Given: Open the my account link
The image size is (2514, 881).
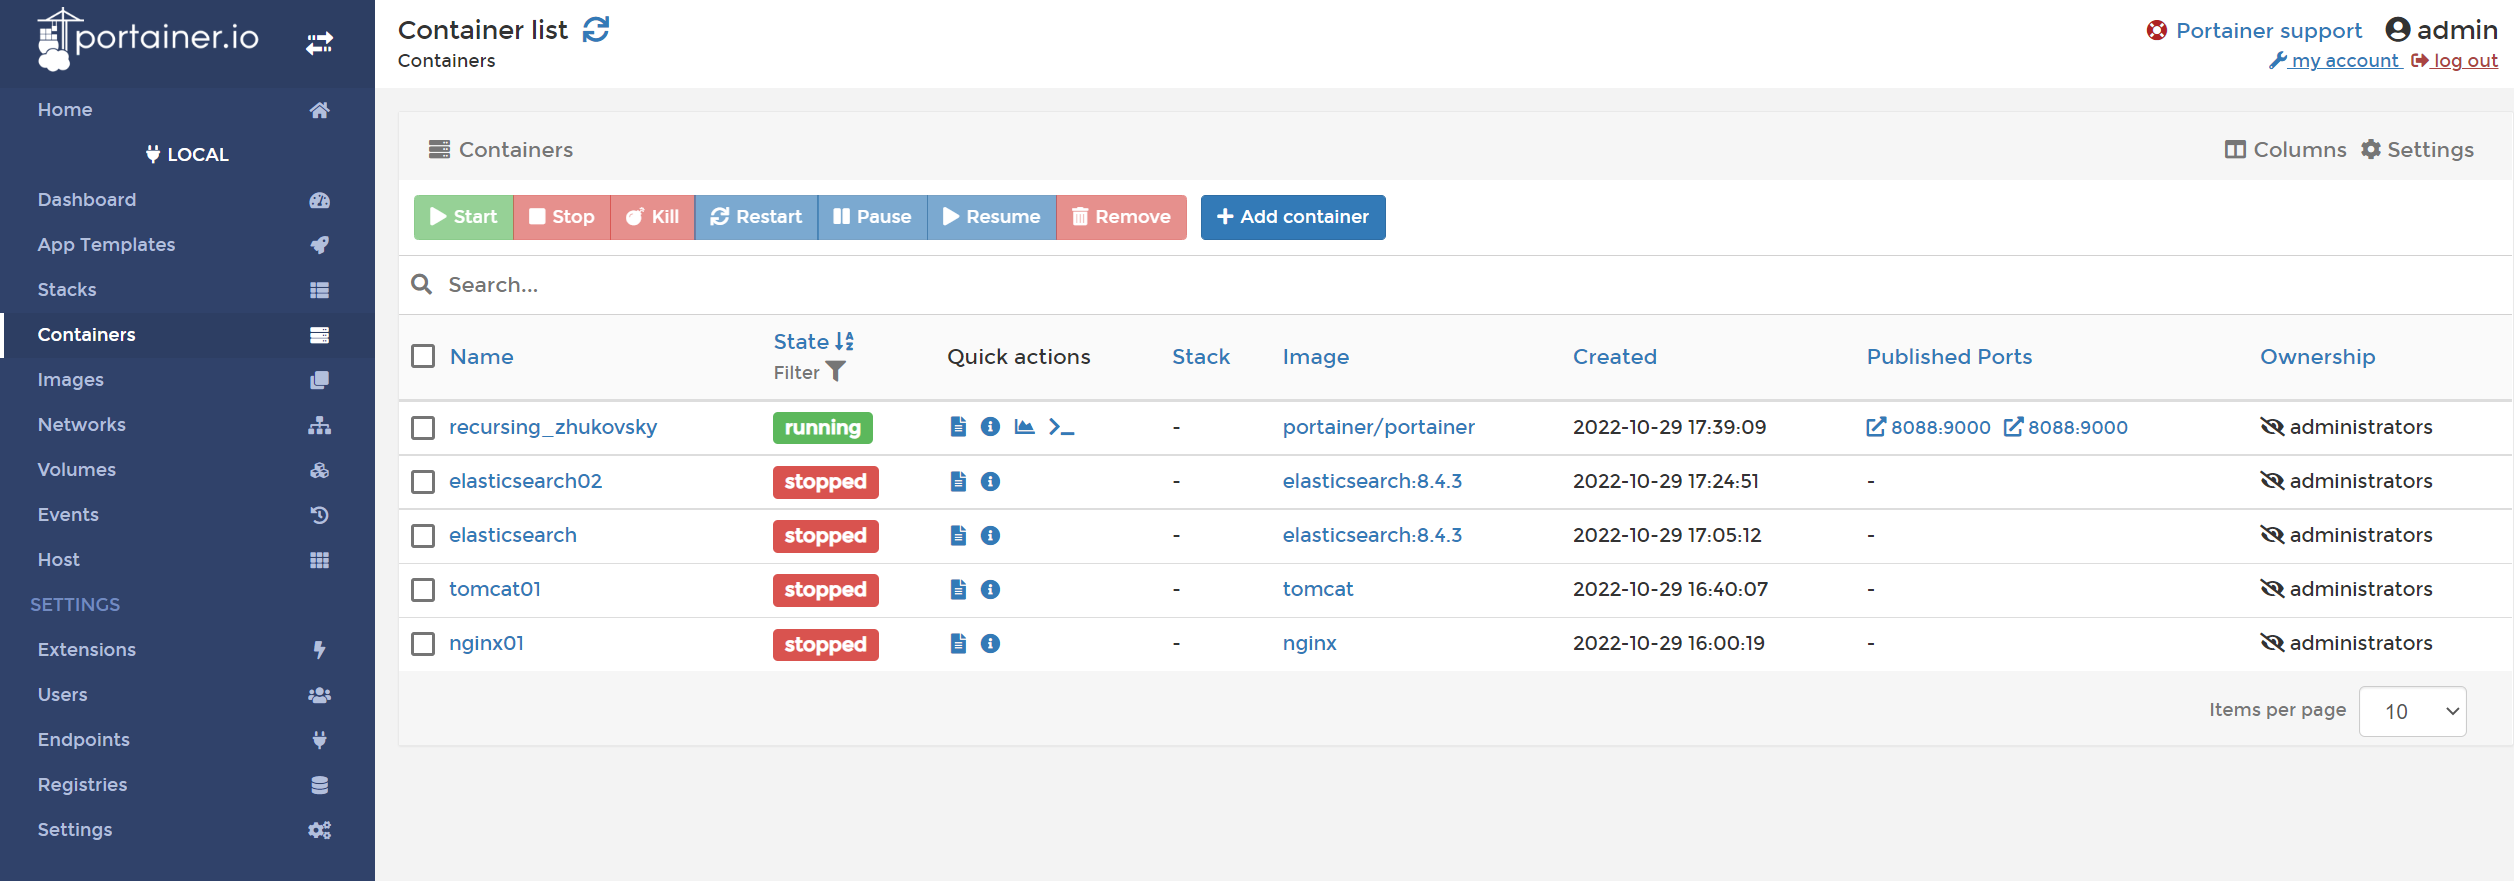Looking at the screenshot, I should pyautogui.click(x=2335, y=61).
